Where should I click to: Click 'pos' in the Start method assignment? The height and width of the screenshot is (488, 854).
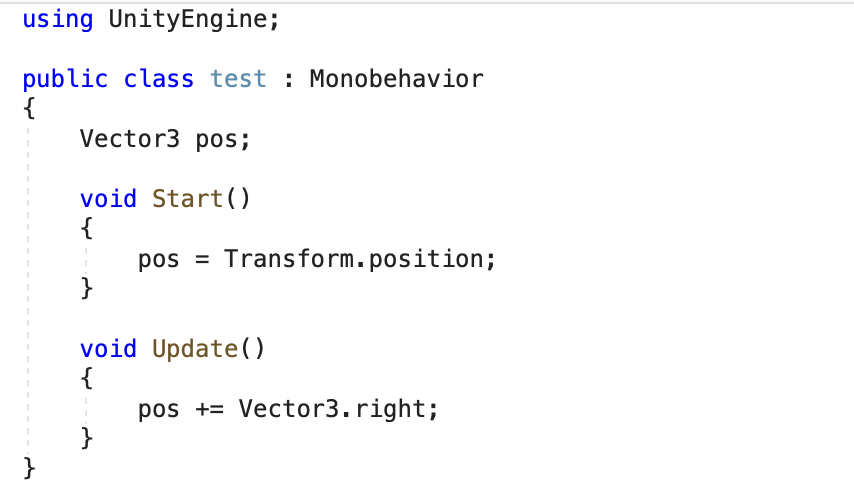point(158,260)
